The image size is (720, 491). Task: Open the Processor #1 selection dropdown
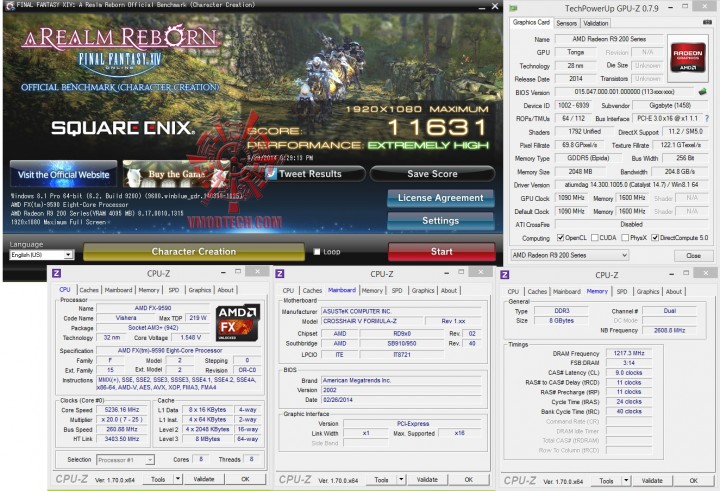[125, 459]
